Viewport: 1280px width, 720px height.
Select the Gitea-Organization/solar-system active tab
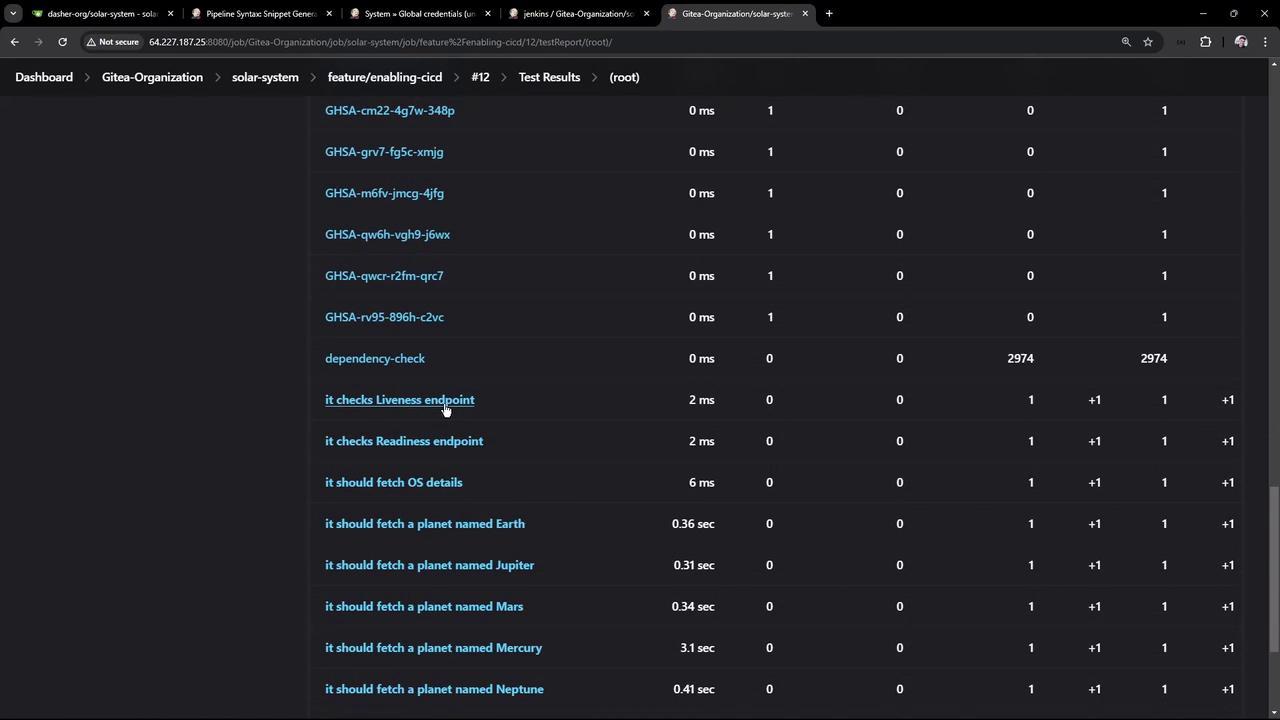737,14
